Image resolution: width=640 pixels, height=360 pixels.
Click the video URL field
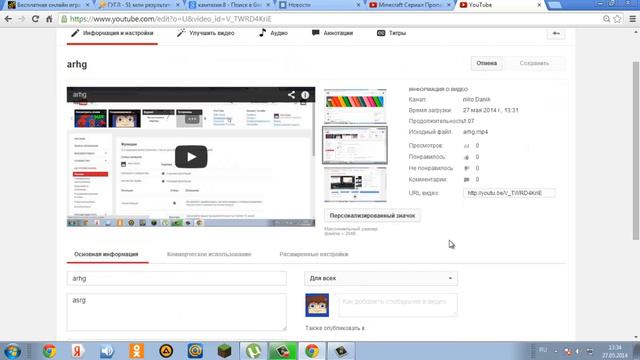coord(509,193)
